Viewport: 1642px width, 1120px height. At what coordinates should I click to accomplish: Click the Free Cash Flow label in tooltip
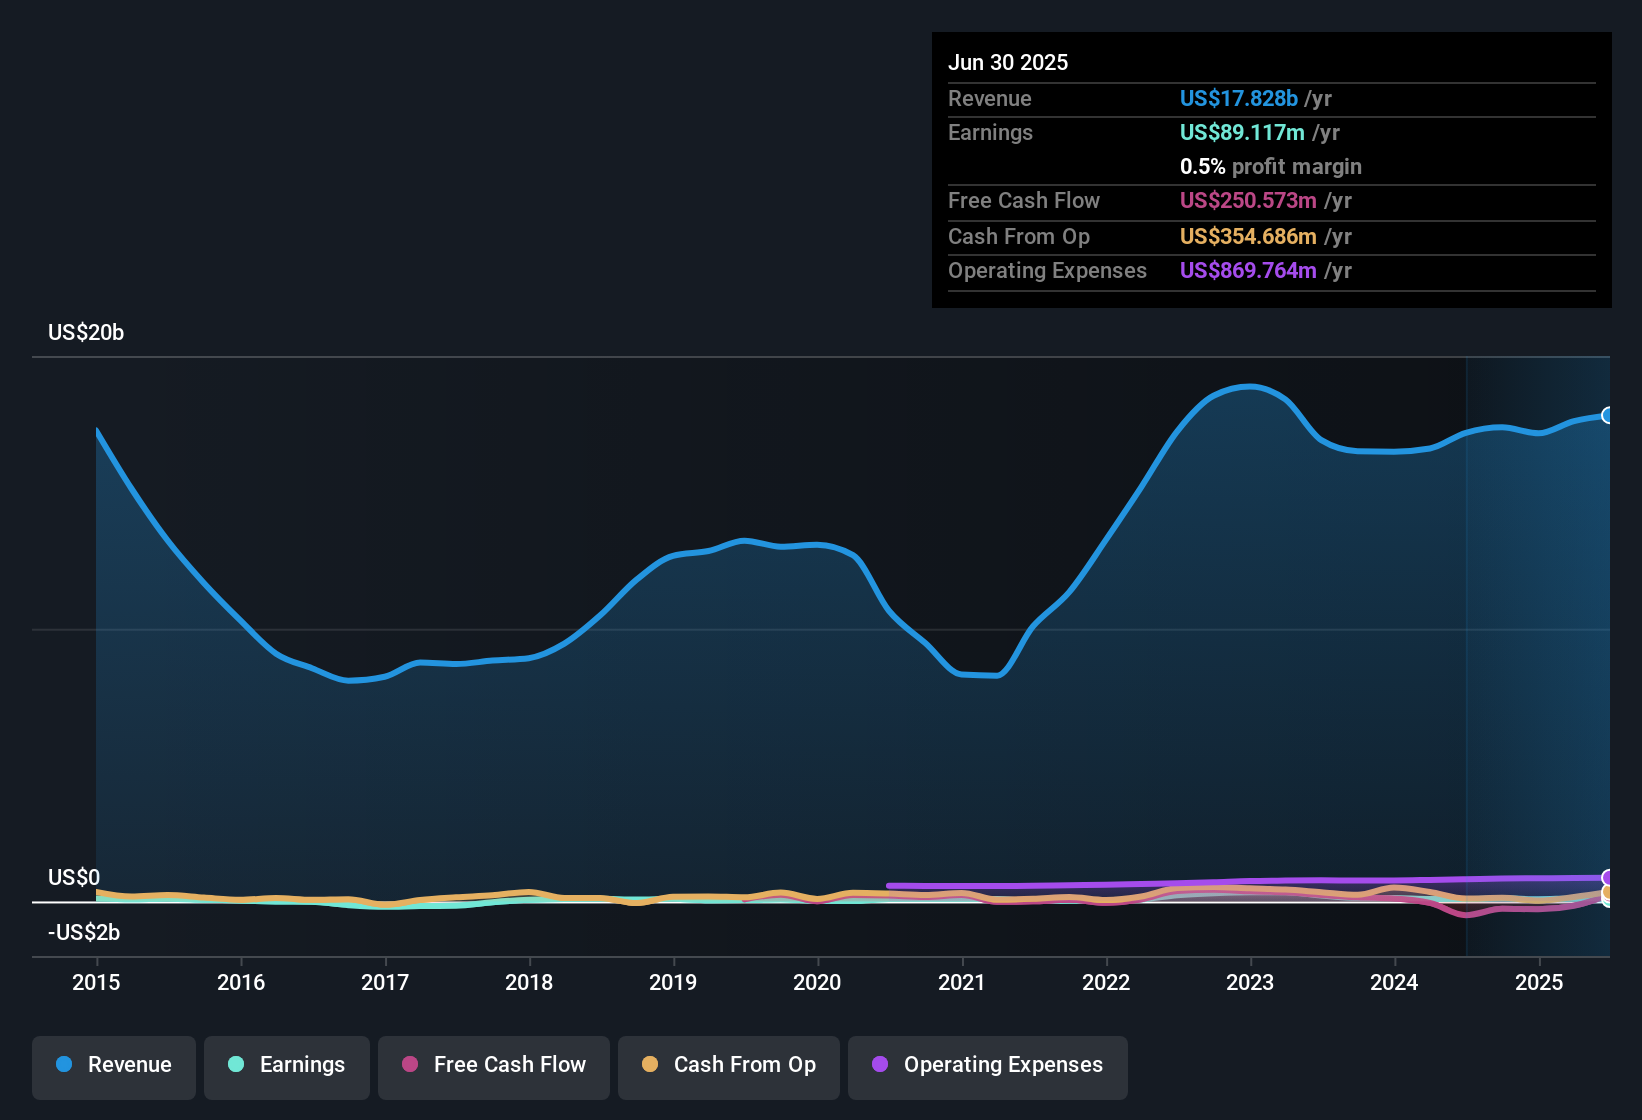[1024, 201]
